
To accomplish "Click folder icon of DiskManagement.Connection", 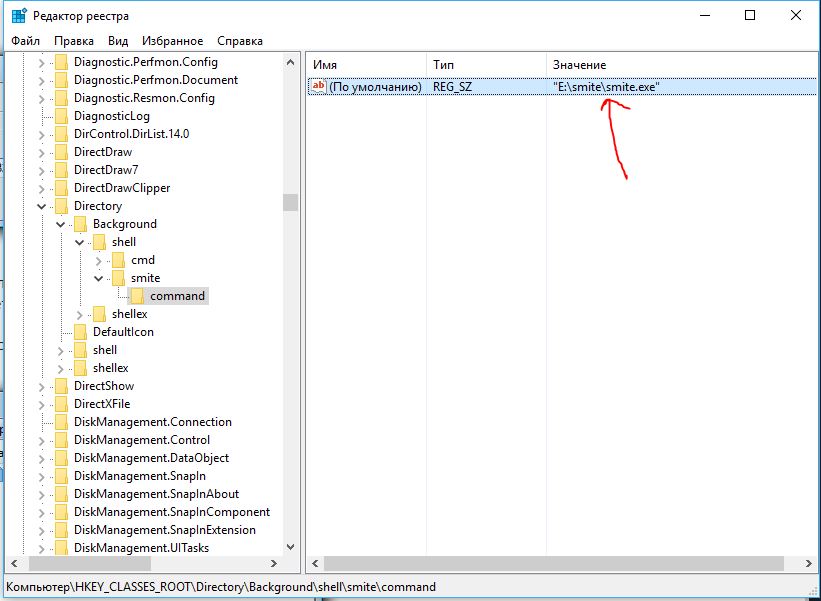I will [62, 422].
